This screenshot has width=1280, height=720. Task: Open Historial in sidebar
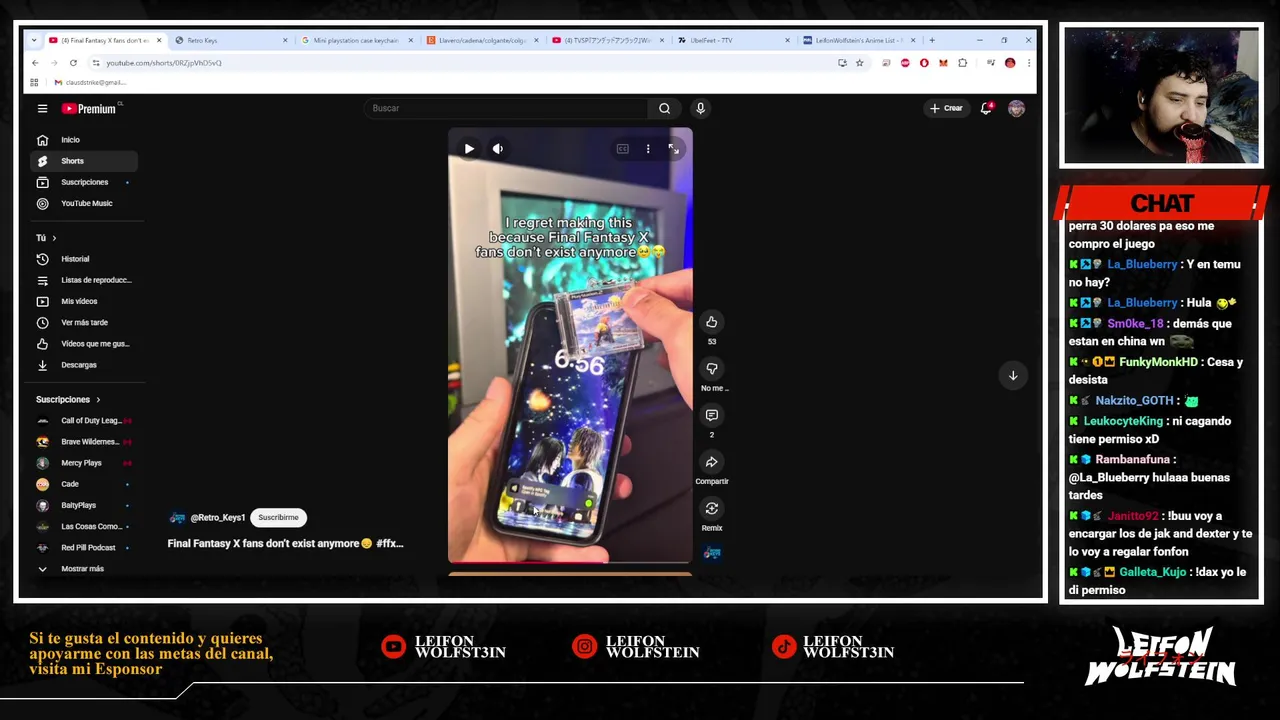coord(84,259)
